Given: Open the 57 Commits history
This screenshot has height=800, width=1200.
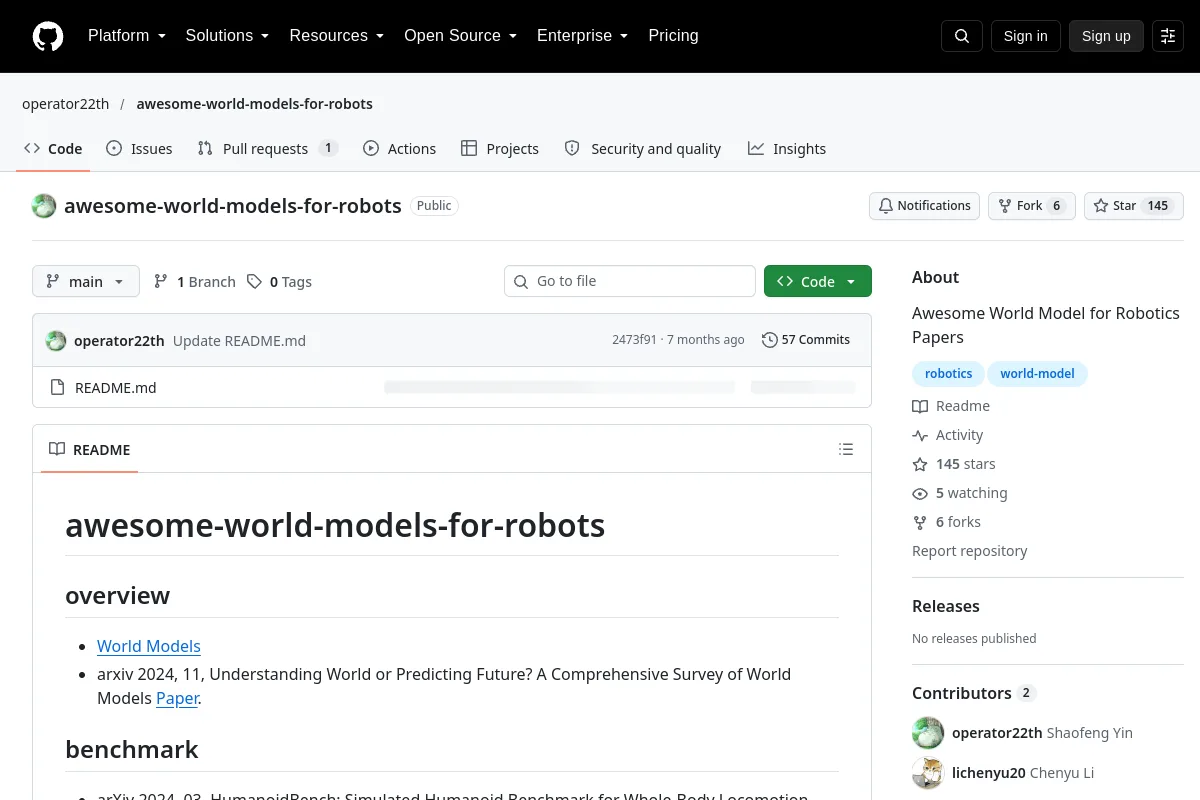Looking at the screenshot, I should (x=806, y=340).
